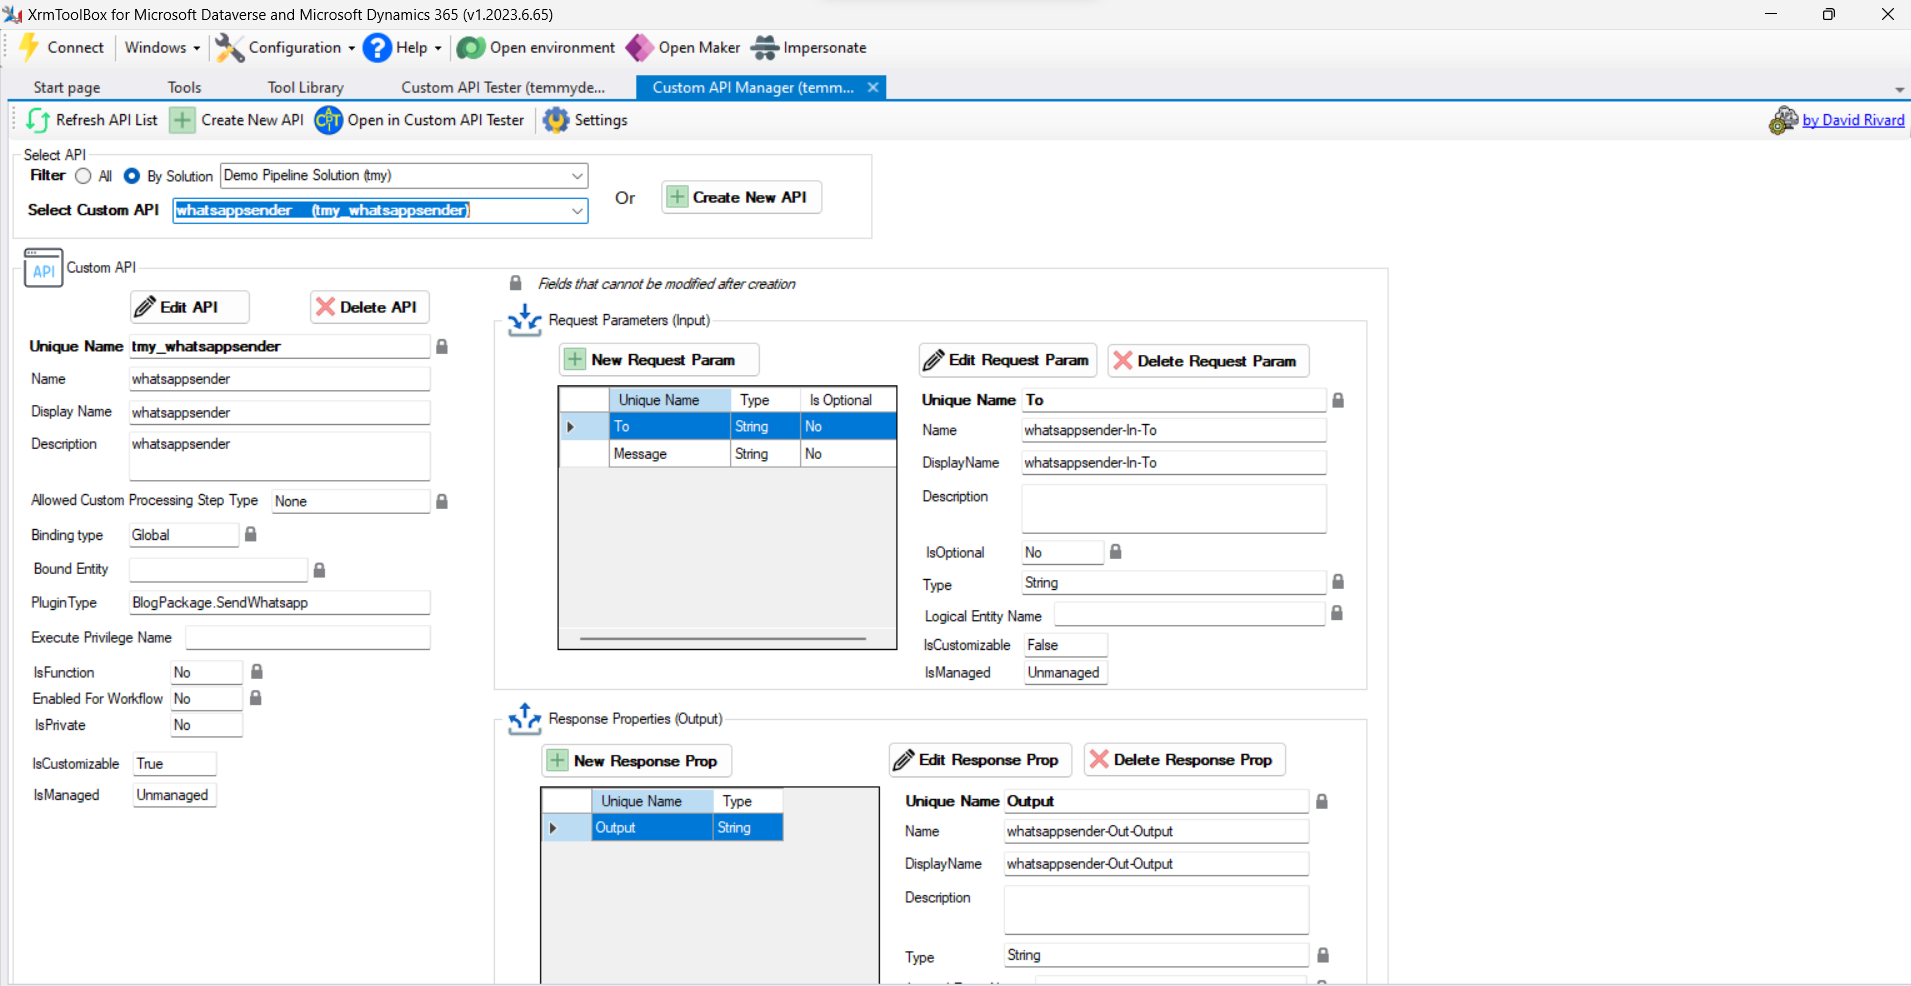This screenshot has width=1911, height=986.
Task: Click the toolbar Create New API plus icon
Action: point(182,120)
